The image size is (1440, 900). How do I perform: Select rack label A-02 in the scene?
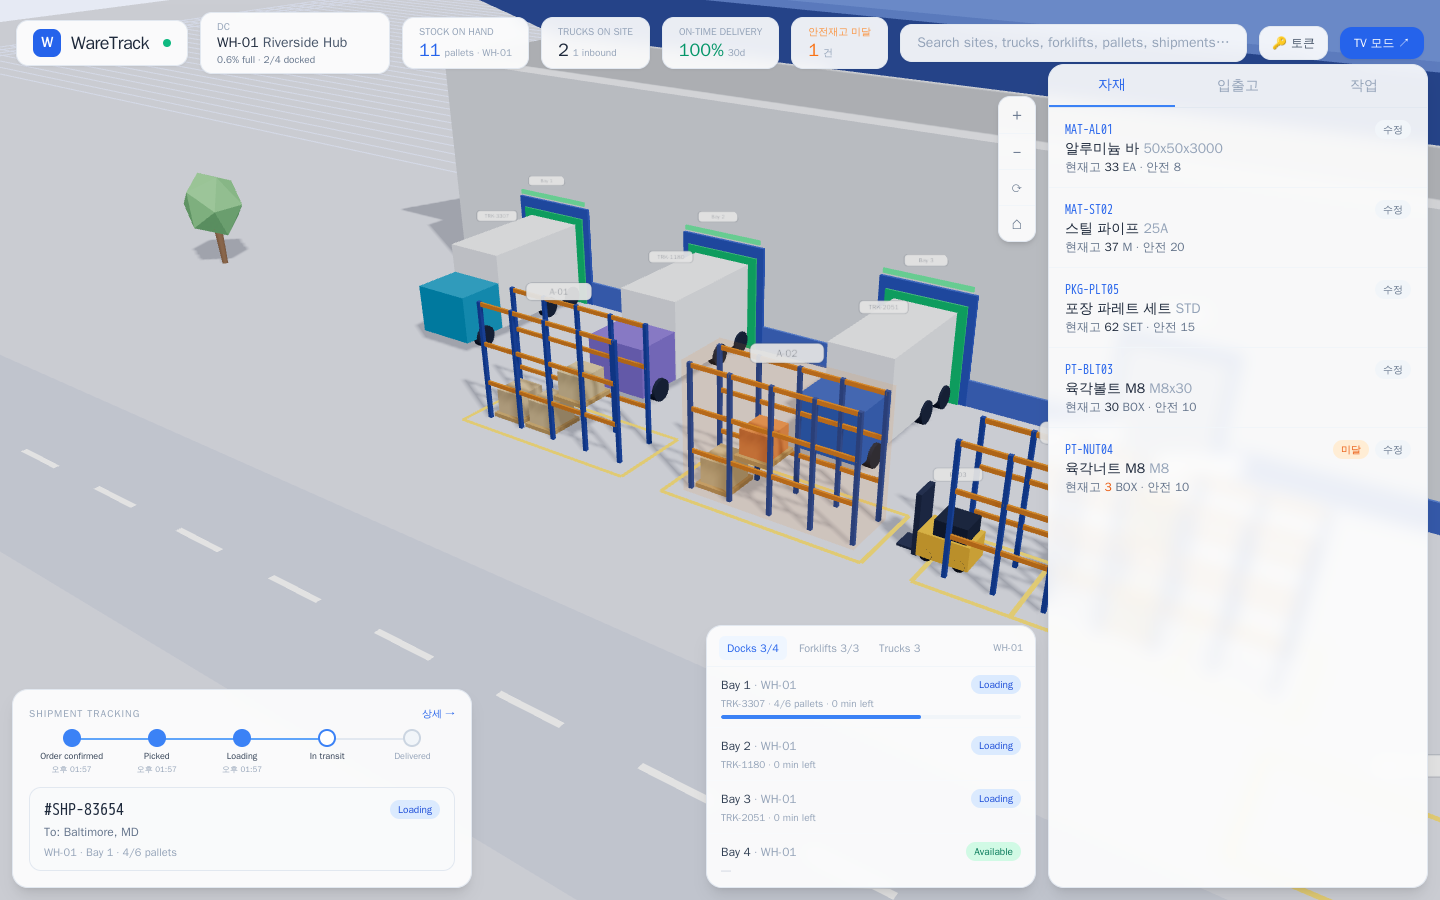(x=788, y=353)
